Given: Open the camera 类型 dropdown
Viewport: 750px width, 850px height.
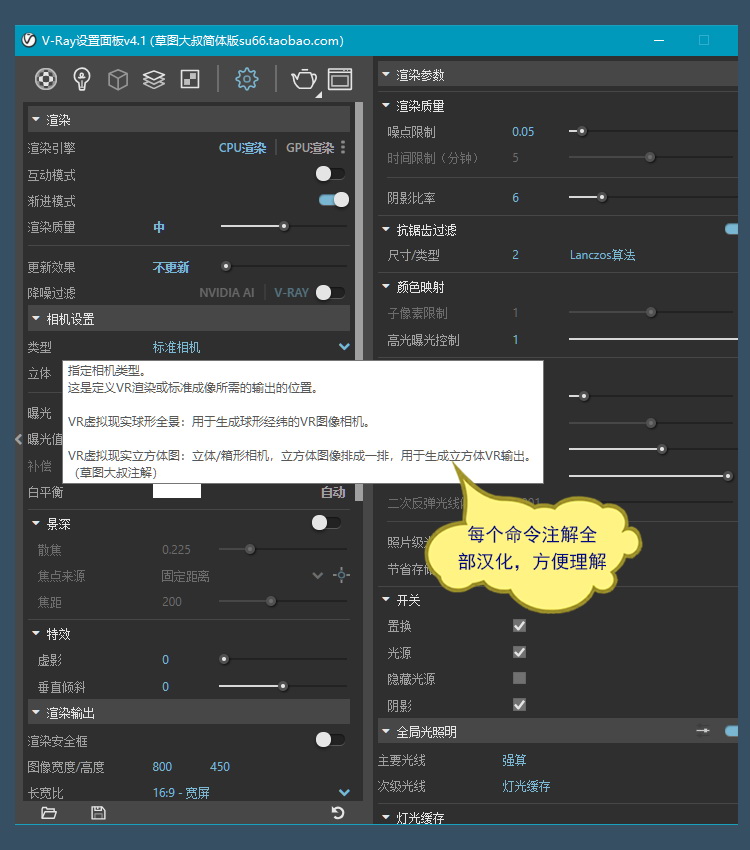Looking at the screenshot, I should coord(344,346).
